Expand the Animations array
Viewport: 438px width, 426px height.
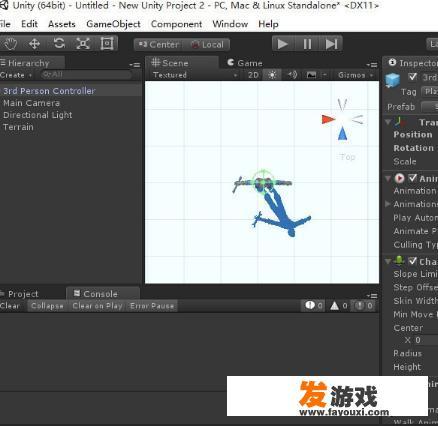[388, 204]
